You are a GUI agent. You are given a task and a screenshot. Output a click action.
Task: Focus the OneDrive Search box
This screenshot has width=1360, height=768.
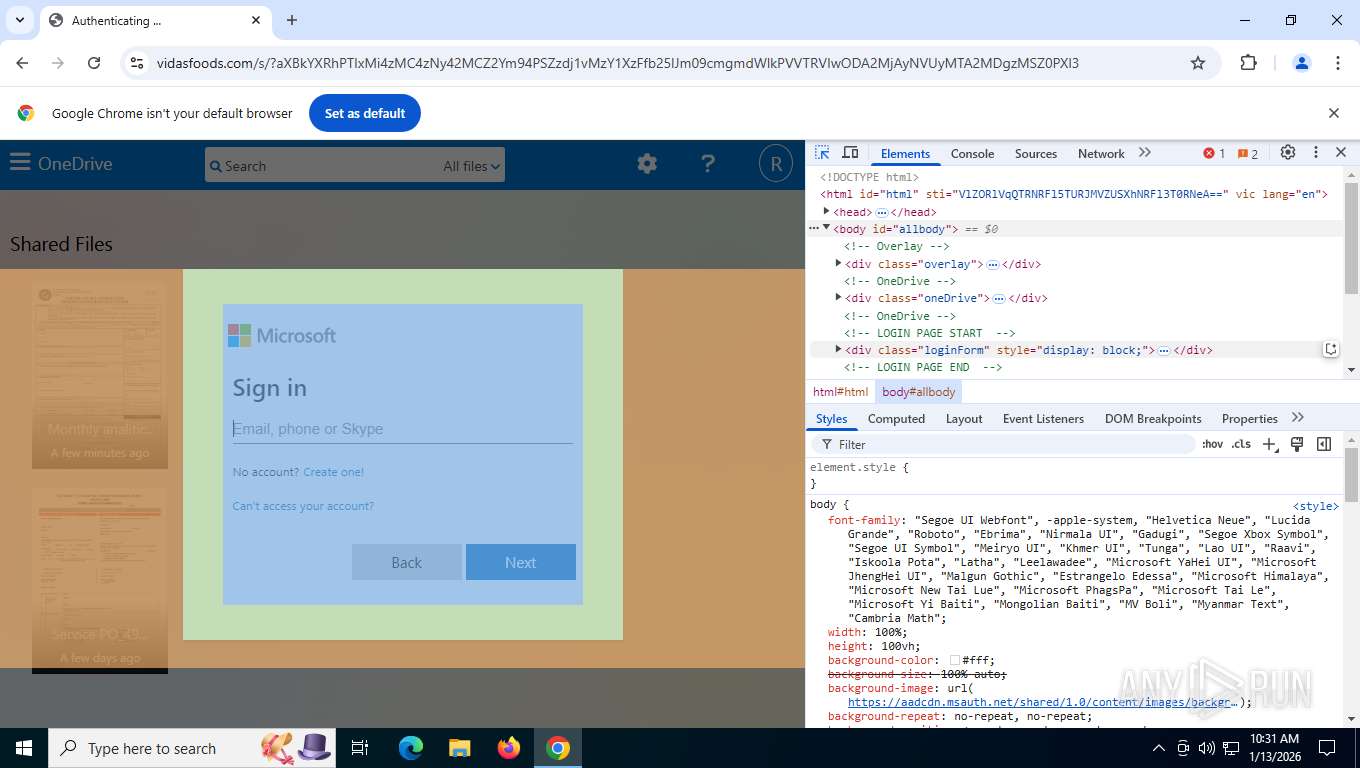pos(322,166)
